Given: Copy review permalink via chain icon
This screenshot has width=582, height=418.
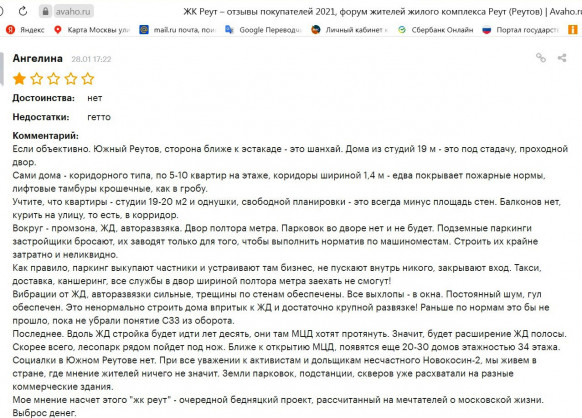Looking at the screenshot, I should click(x=541, y=58).
